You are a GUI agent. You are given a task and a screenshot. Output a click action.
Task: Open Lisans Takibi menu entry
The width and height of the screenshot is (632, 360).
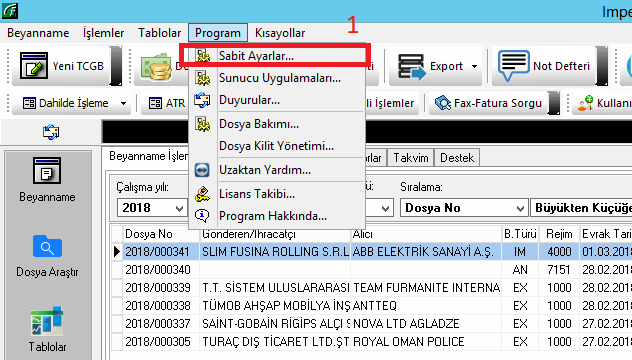tap(277, 194)
